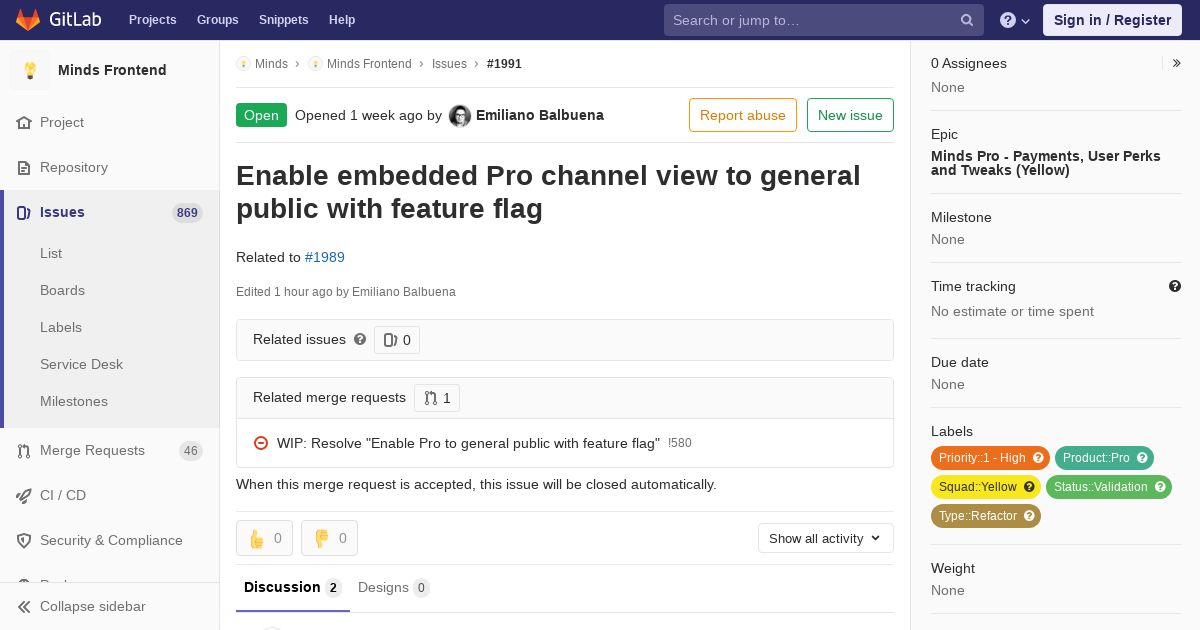Click Emiliano Balbuena's avatar image

tap(460, 116)
